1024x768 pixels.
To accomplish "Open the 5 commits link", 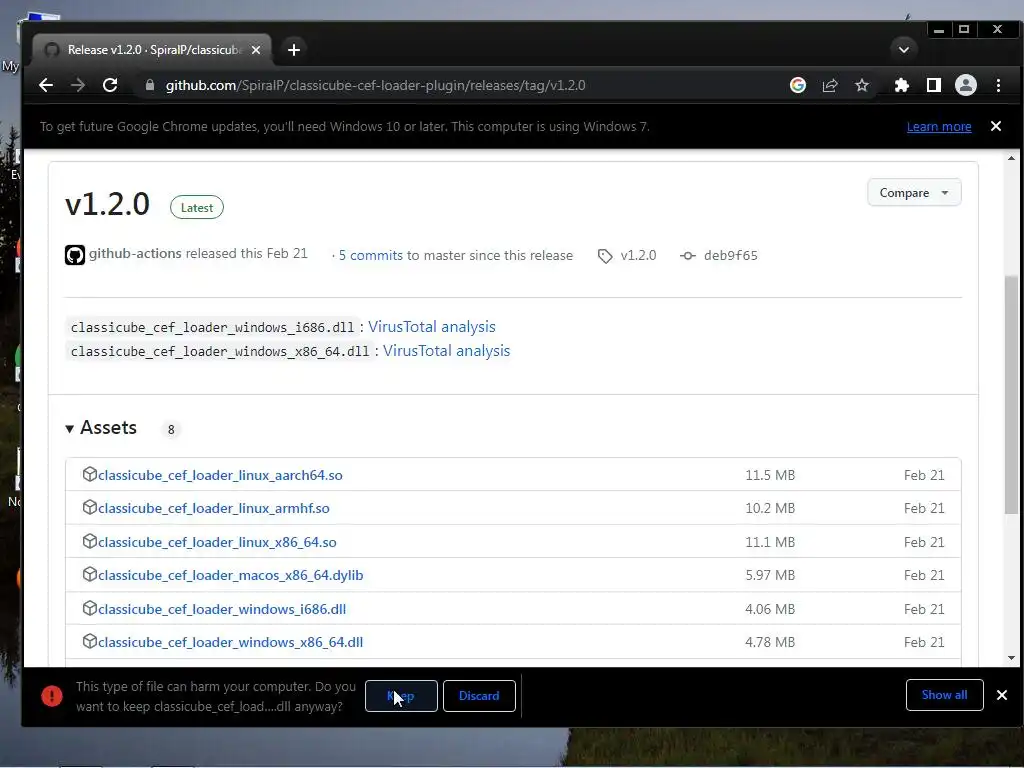I will pos(370,255).
